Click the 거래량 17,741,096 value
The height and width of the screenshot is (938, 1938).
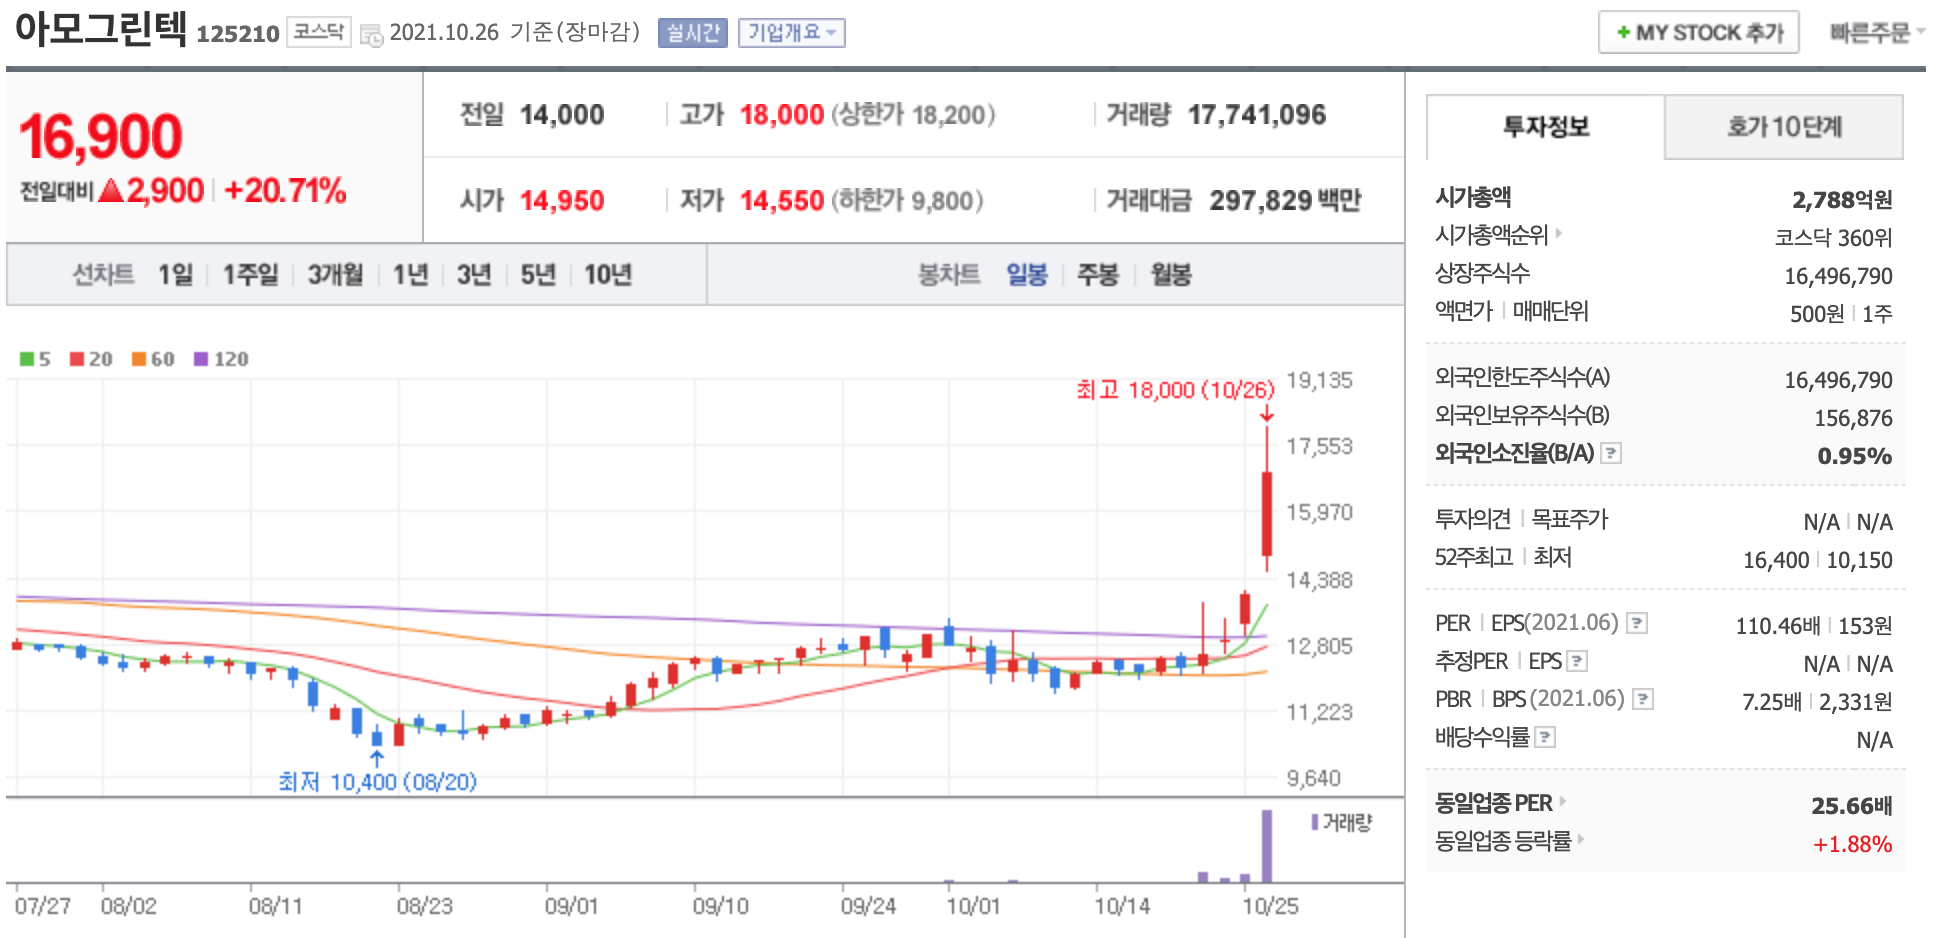[x=1256, y=115]
